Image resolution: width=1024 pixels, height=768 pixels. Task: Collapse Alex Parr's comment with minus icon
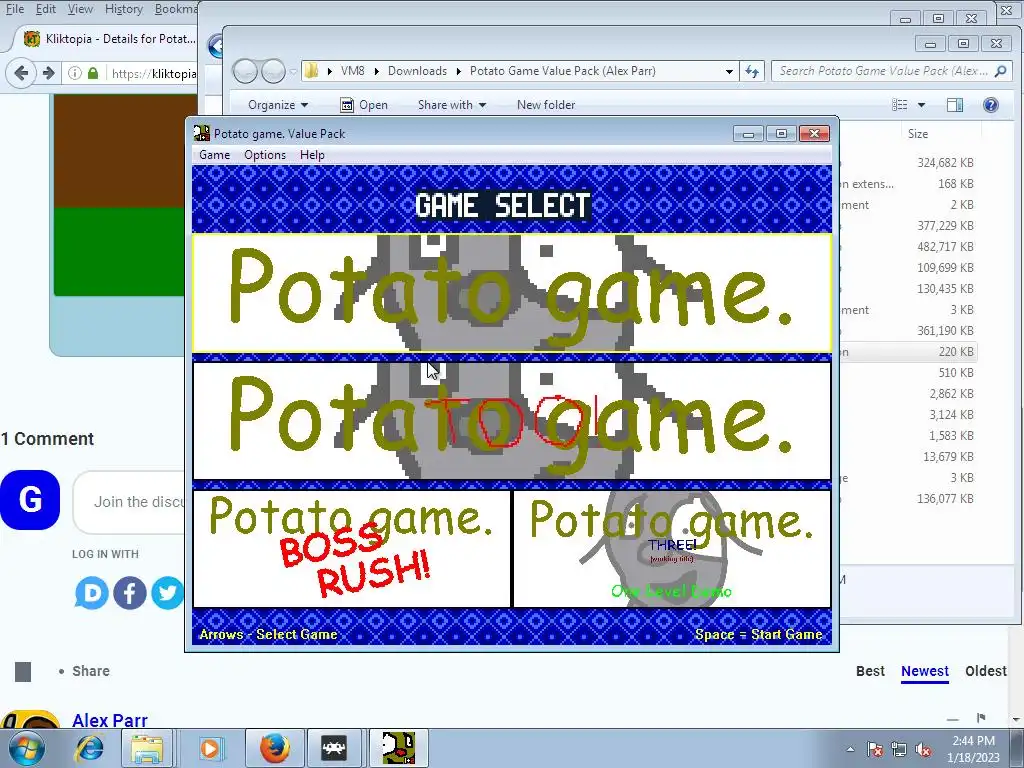(953, 719)
